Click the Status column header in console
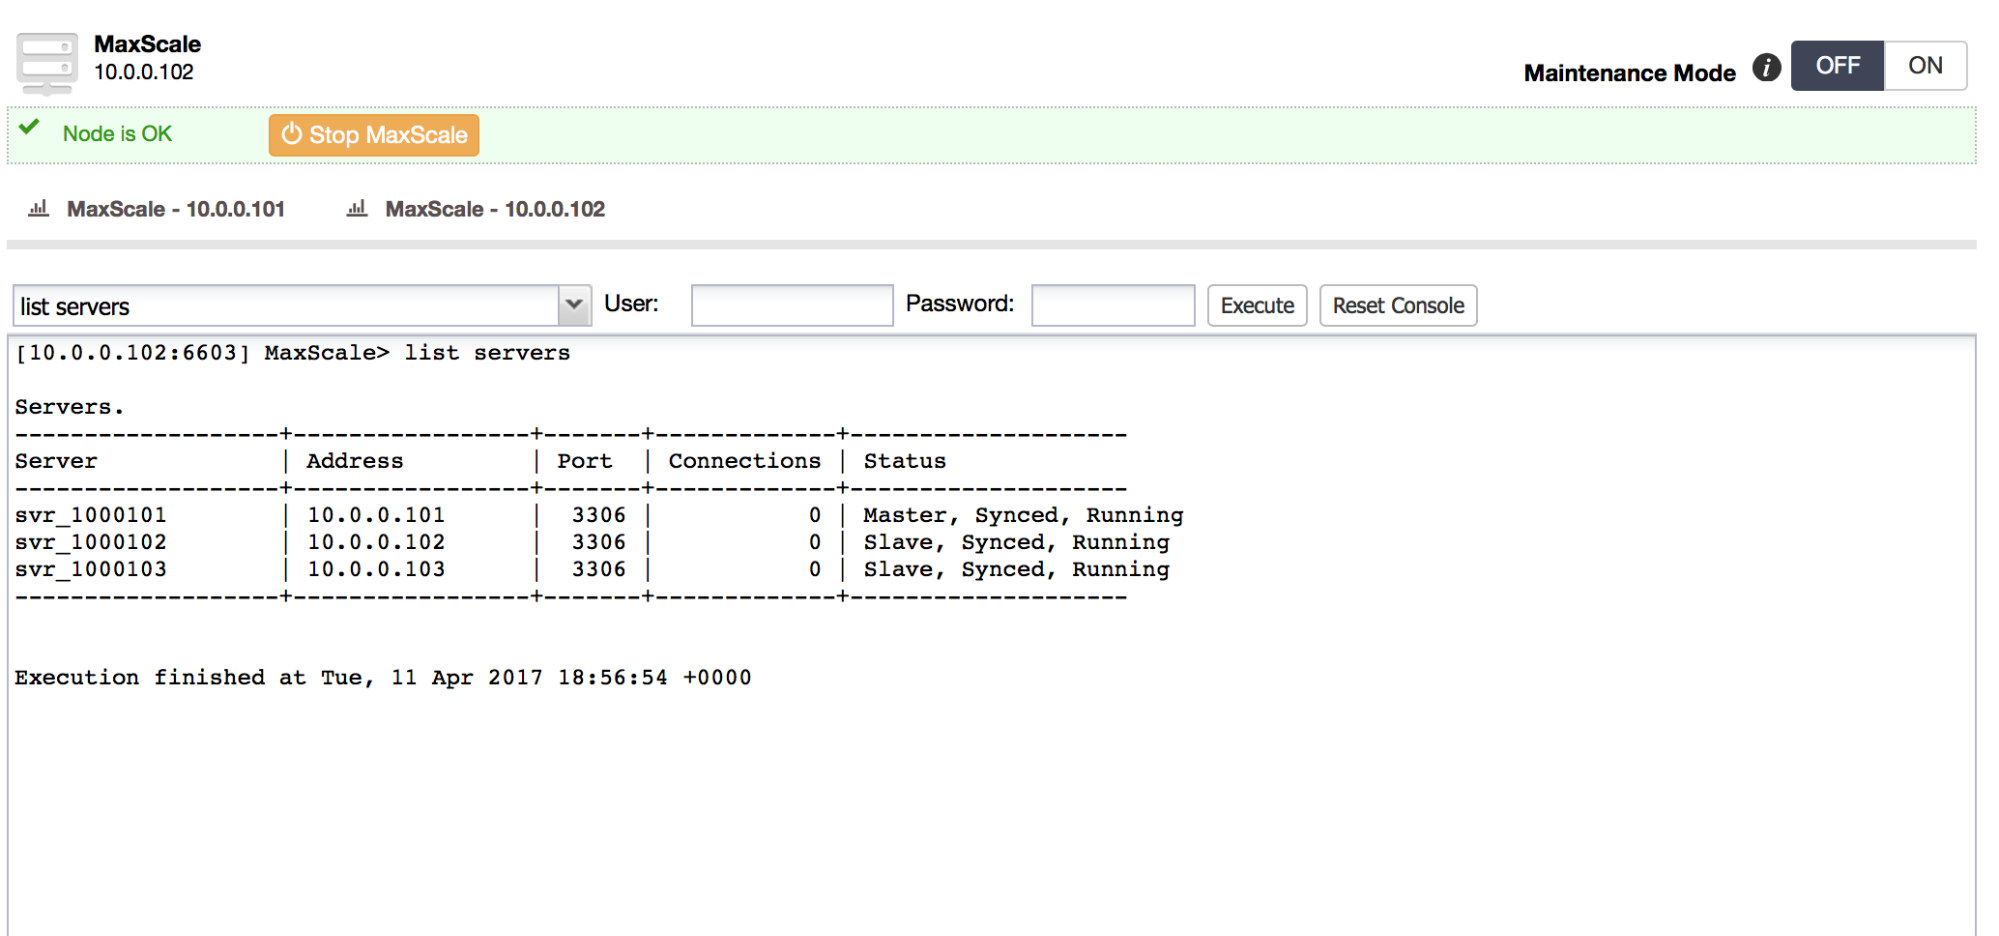This screenshot has width=1999, height=936. (x=904, y=461)
